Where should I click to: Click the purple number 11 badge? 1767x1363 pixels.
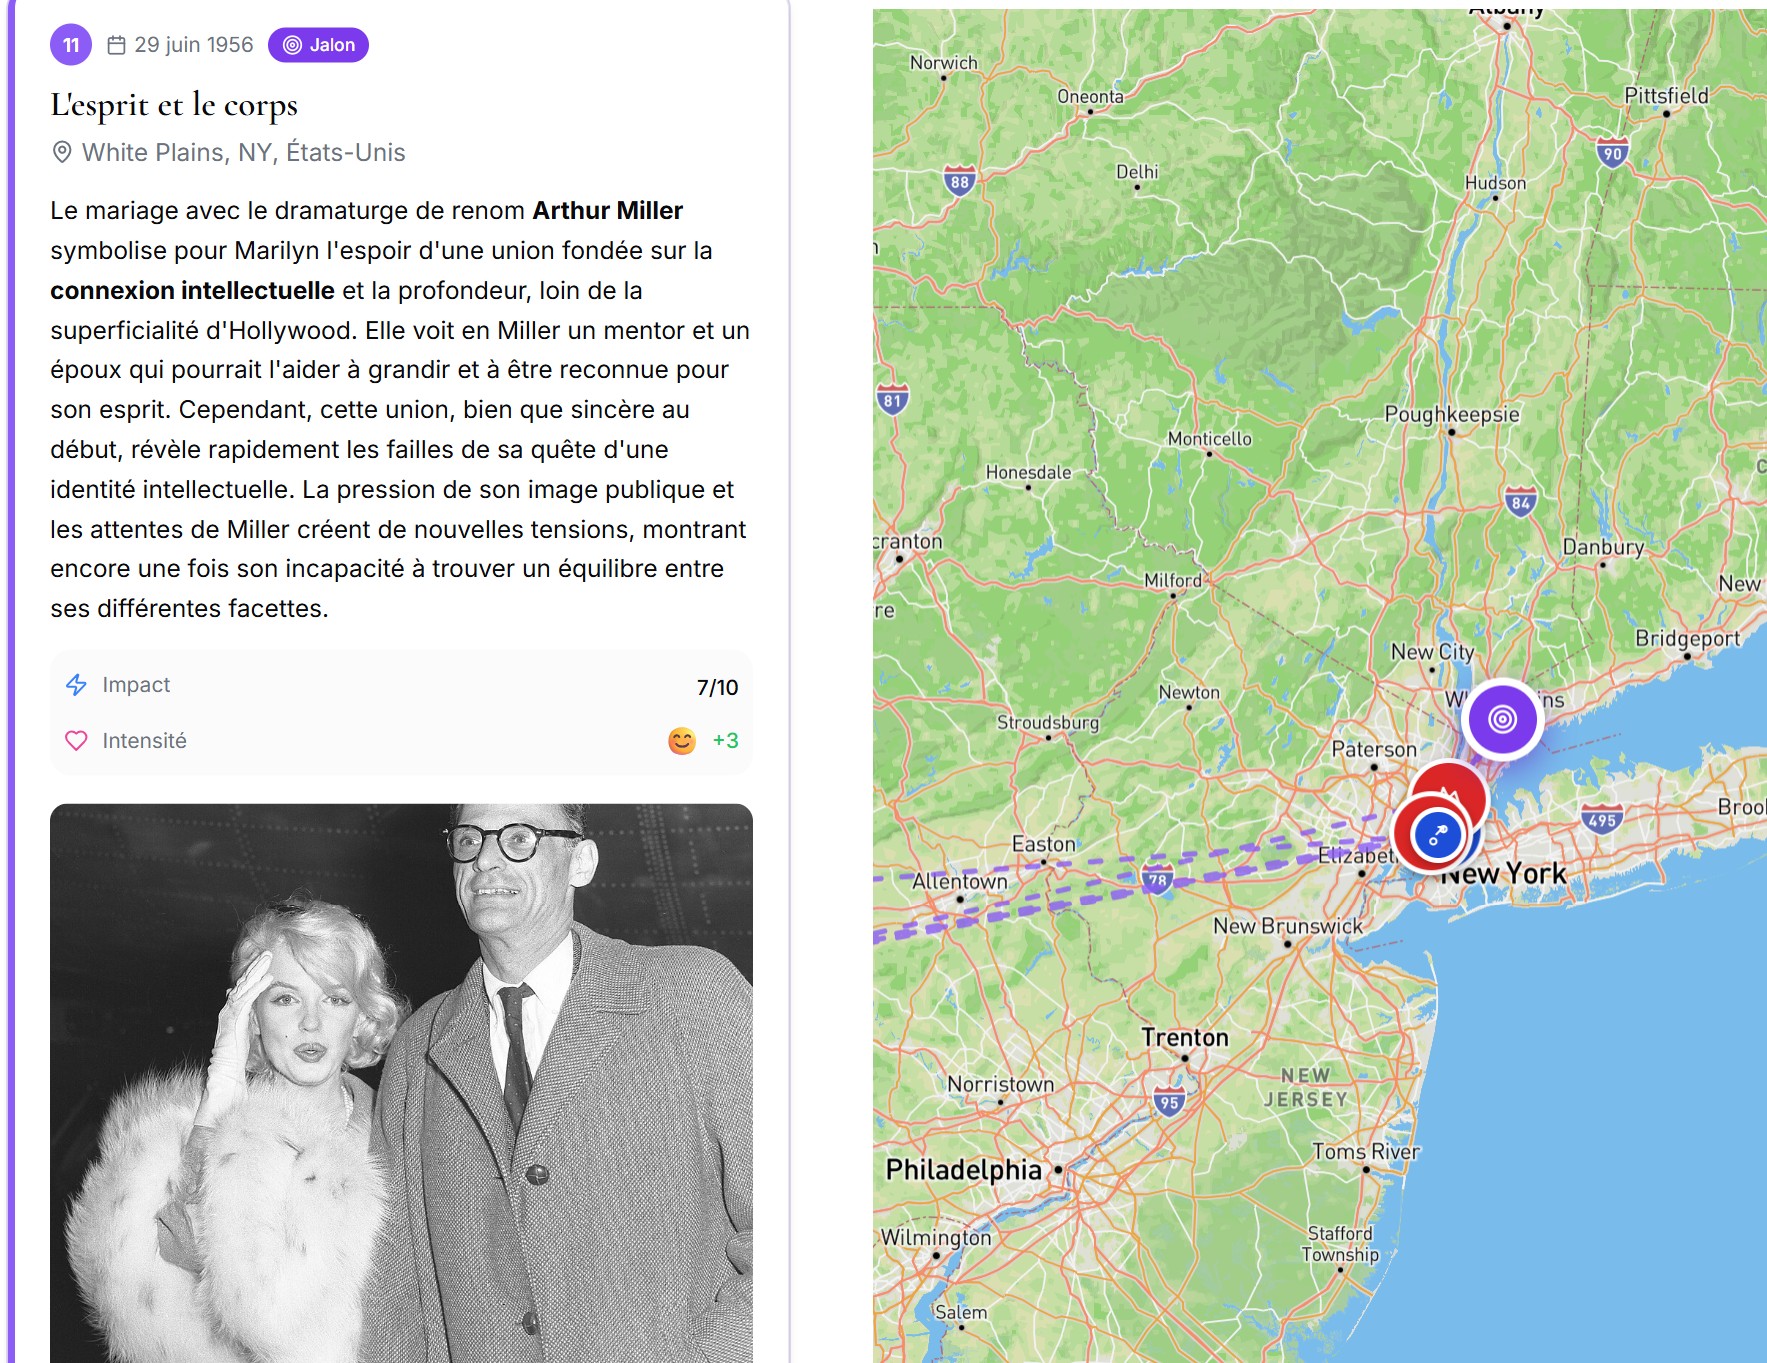coord(71,45)
